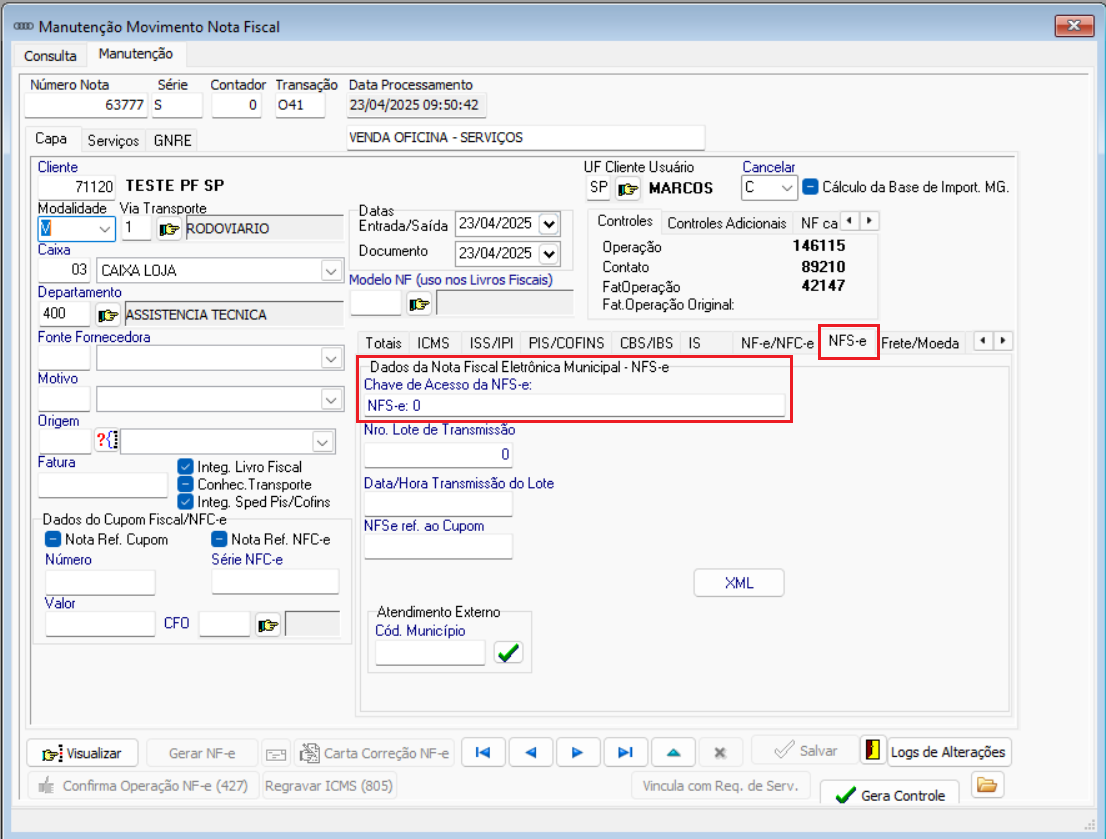The height and width of the screenshot is (839, 1106).
Task: Click the XML button
Action: tap(739, 583)
